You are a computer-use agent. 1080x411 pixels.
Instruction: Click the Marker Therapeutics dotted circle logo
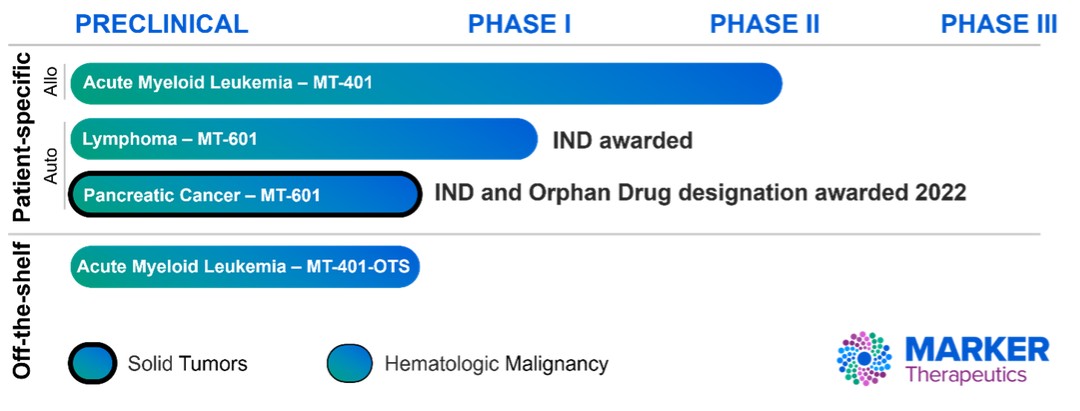click(x=864, y=359)
